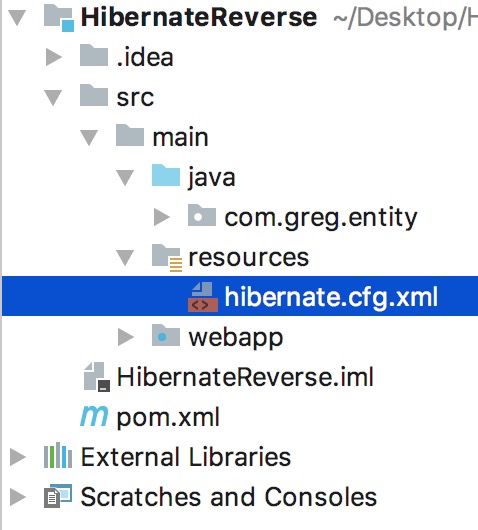Click the HibernateReverse.iml file icon
Viewport: 478px width, 530px height.
(97, 377)
